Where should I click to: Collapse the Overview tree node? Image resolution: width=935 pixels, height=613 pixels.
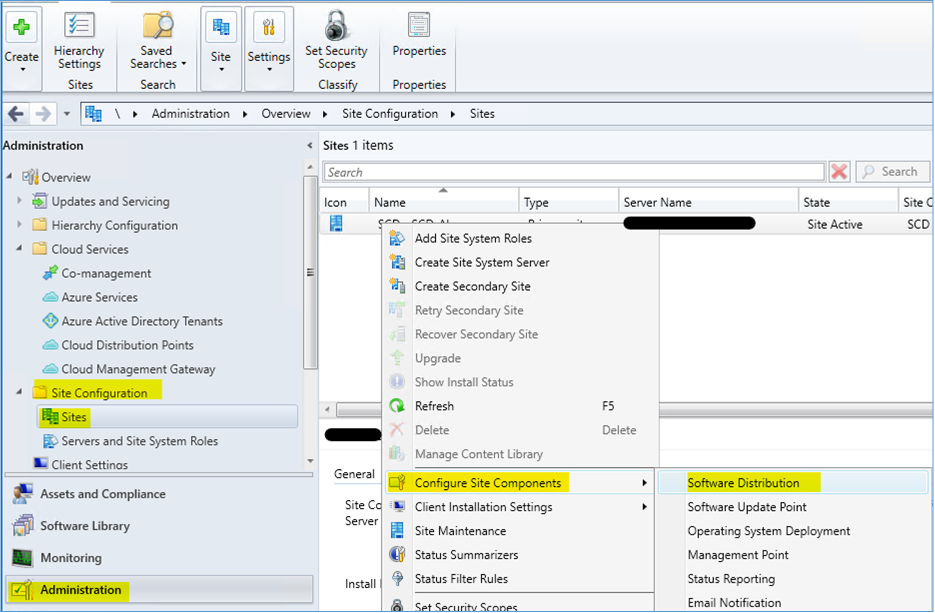coord(10,177)
